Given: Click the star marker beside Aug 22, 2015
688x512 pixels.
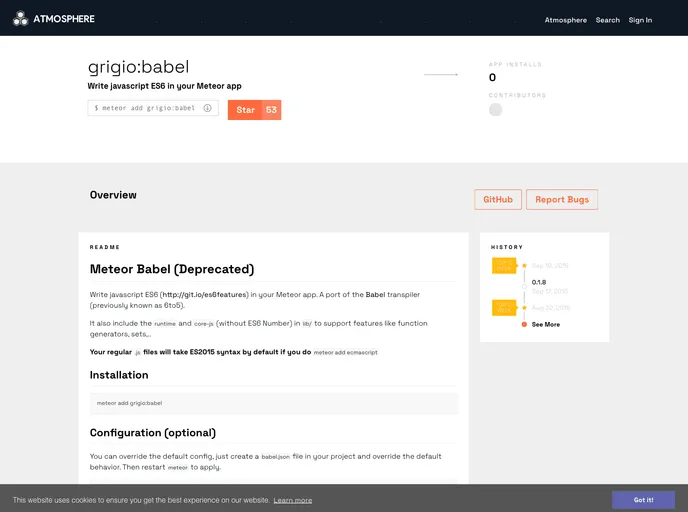Looking at the screenshot, I should coord(524,308).
